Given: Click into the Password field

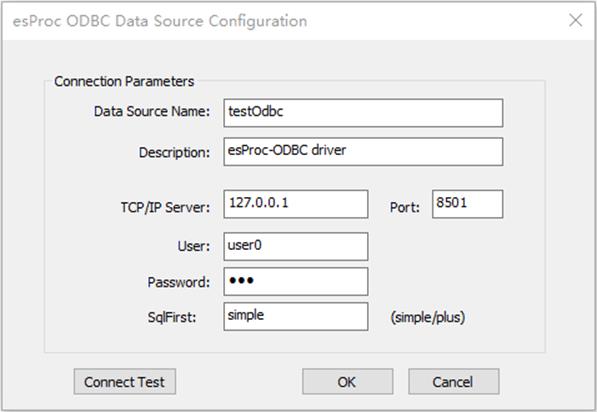Looking at the screenshot, I should pos(296,281).
